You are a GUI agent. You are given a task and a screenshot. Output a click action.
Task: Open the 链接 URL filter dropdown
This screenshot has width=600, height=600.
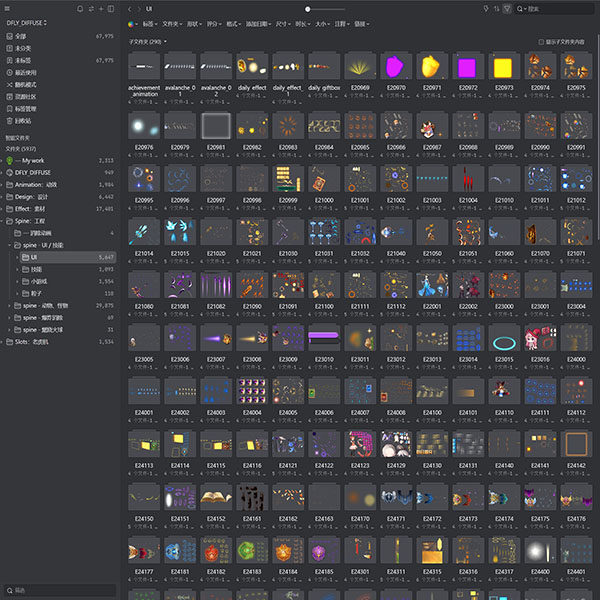pos(362,24)
